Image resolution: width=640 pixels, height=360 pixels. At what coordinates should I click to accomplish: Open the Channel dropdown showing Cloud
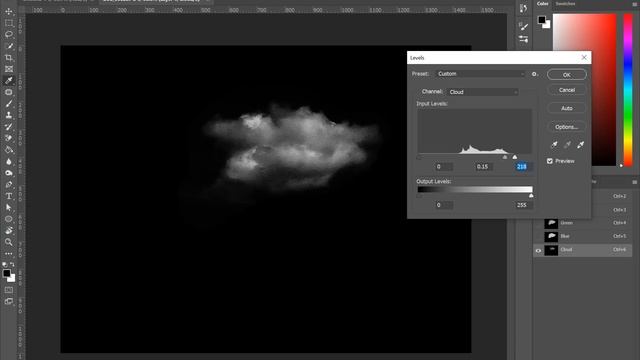point(483,92)
